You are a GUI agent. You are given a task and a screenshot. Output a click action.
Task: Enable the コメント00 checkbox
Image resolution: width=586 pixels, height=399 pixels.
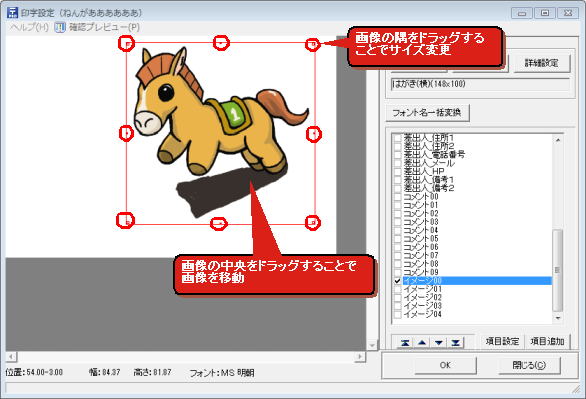click(397, 197)
